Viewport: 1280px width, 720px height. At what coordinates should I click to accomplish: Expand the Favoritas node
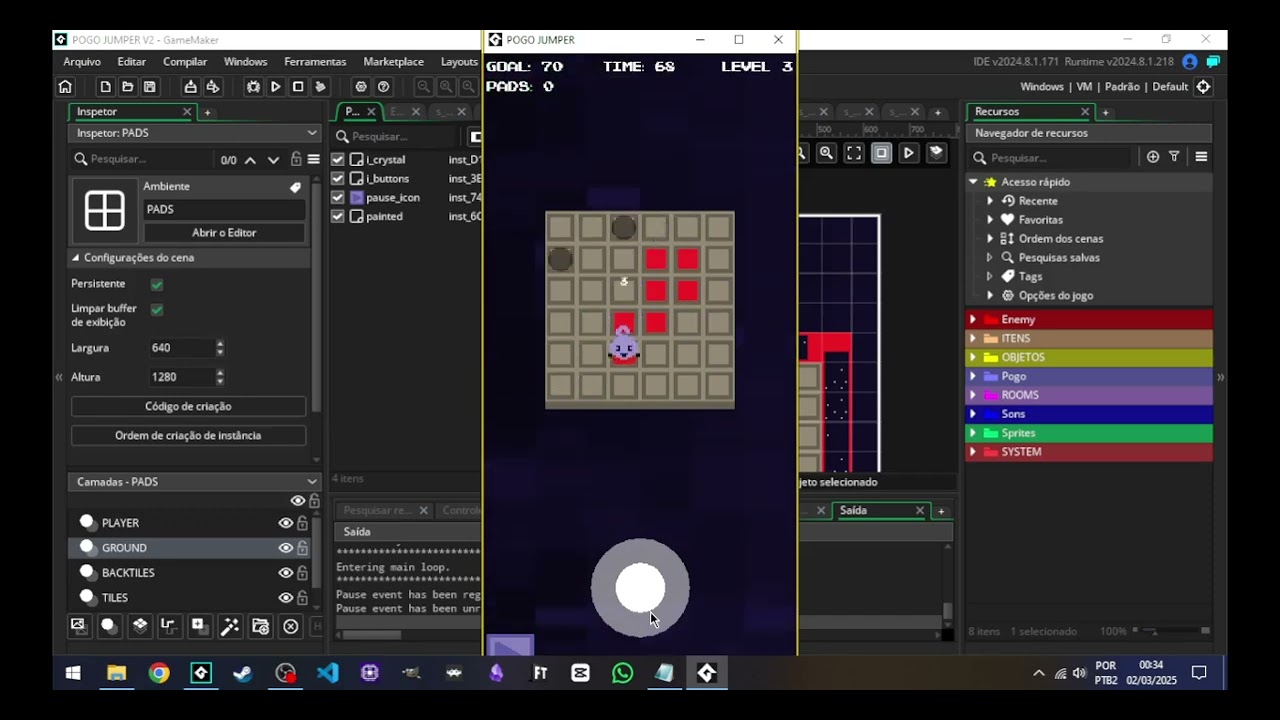tap(990, 220)
